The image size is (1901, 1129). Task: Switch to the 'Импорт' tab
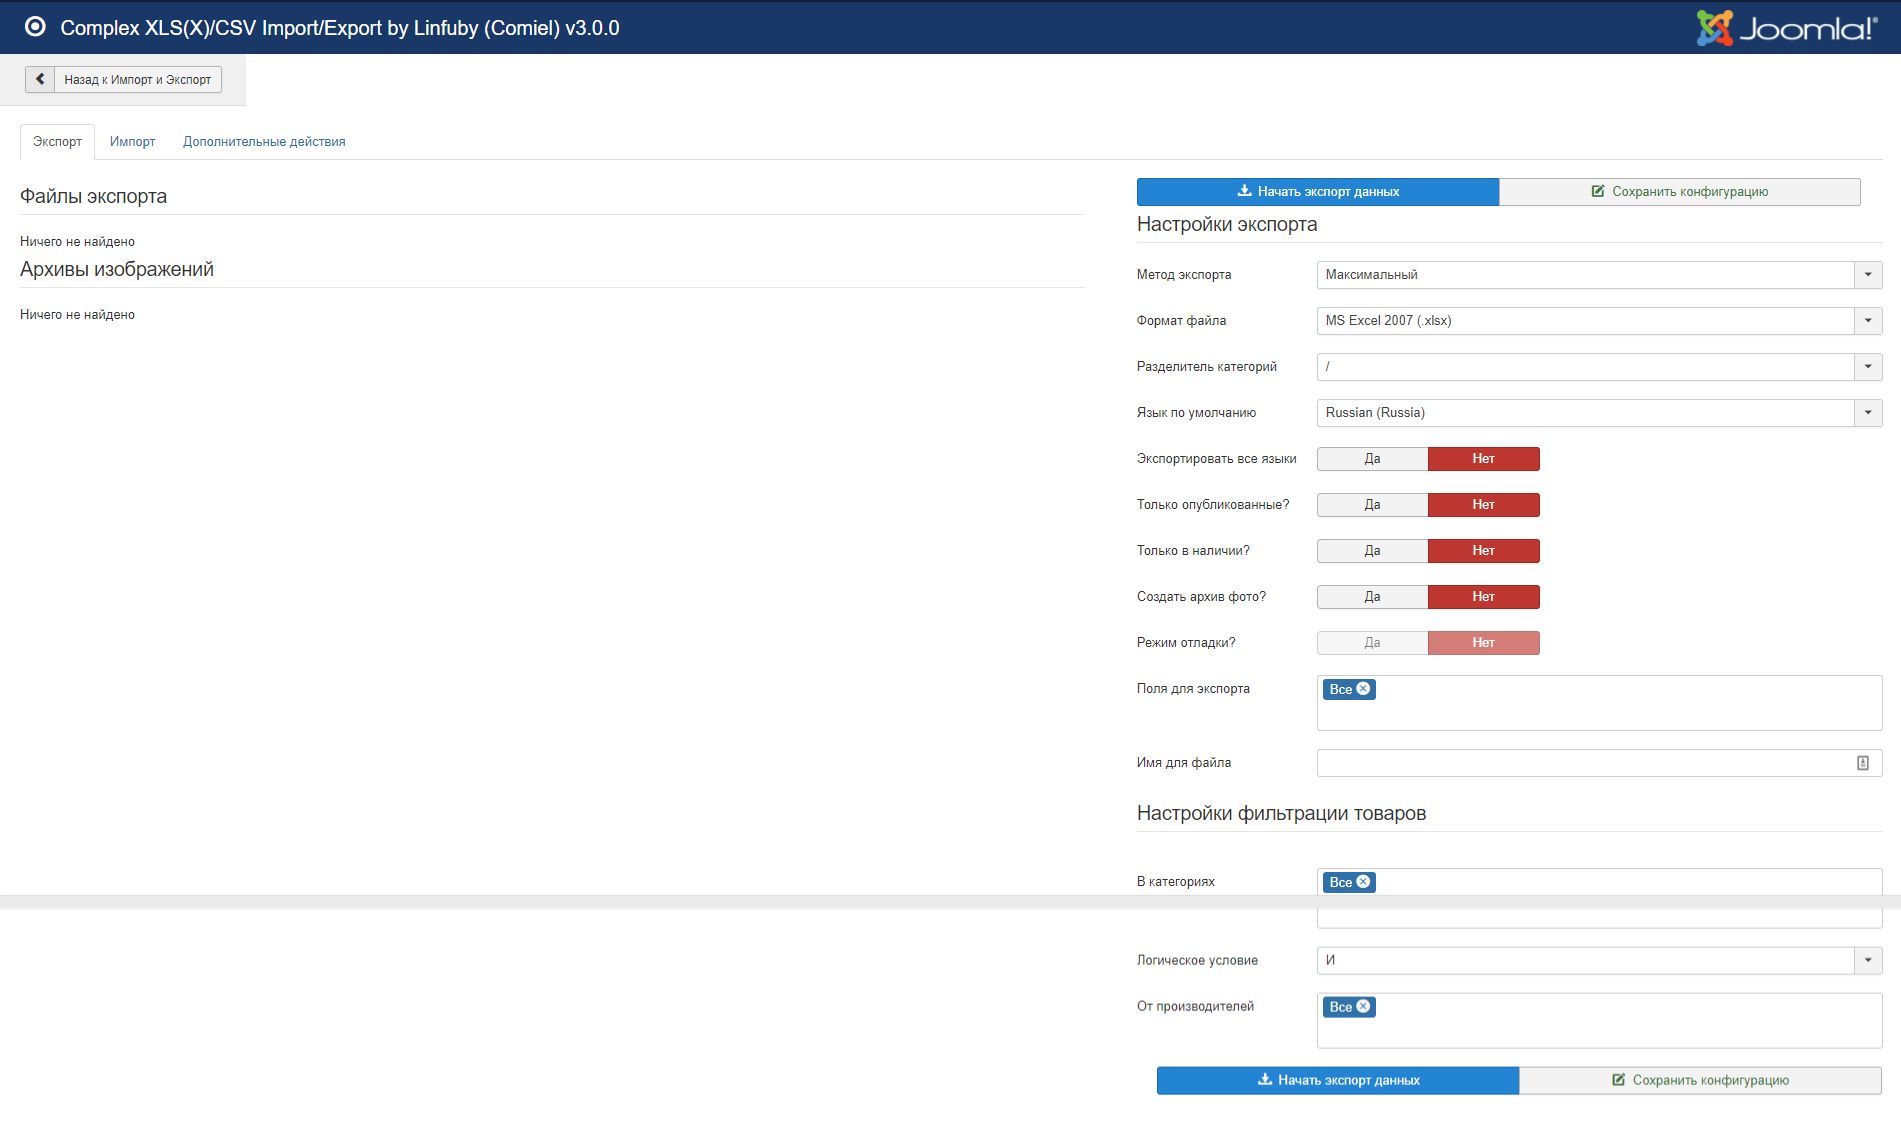click(x=132, y=142)
